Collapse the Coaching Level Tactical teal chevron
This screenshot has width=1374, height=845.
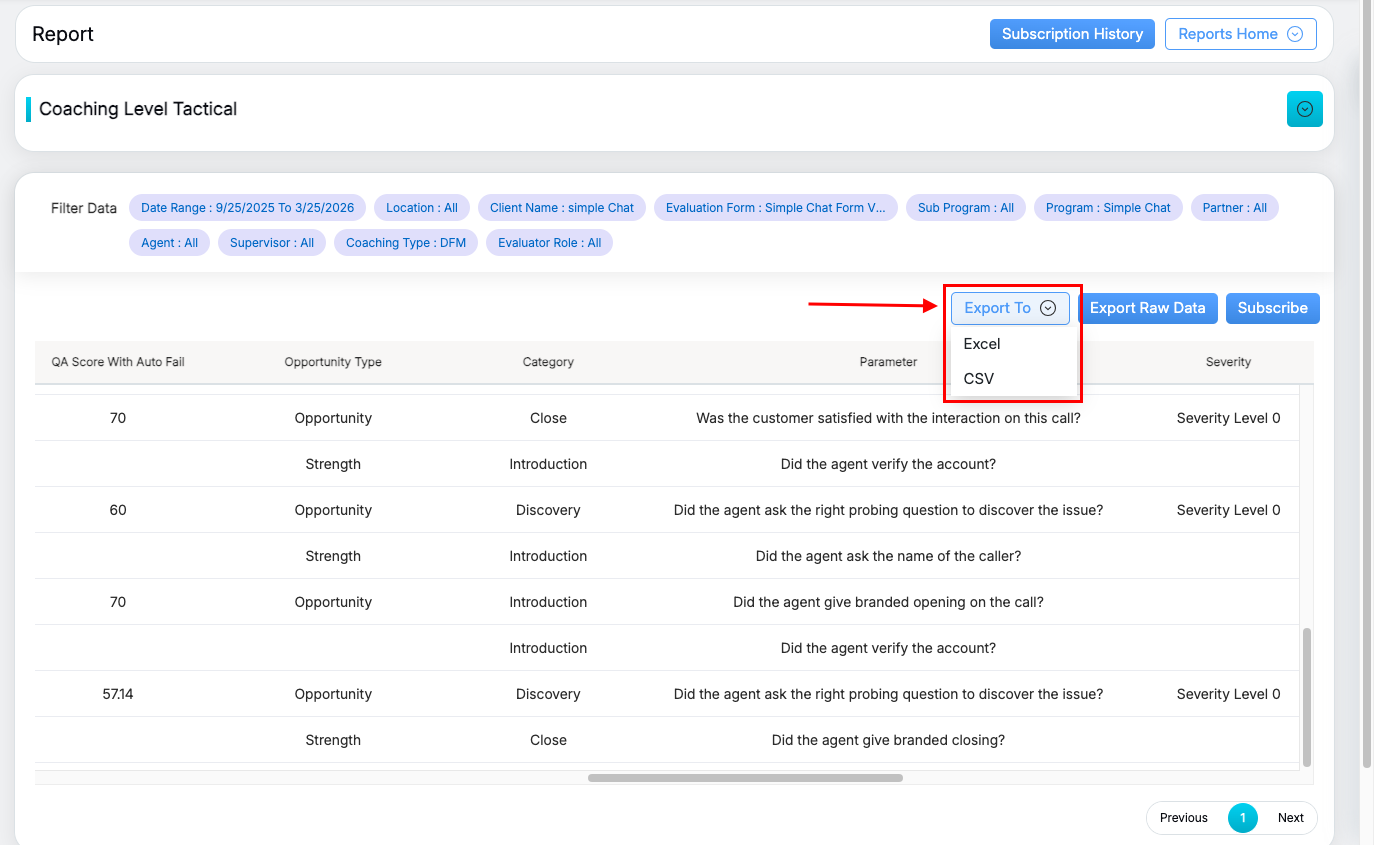click(x=1304, y=109)
